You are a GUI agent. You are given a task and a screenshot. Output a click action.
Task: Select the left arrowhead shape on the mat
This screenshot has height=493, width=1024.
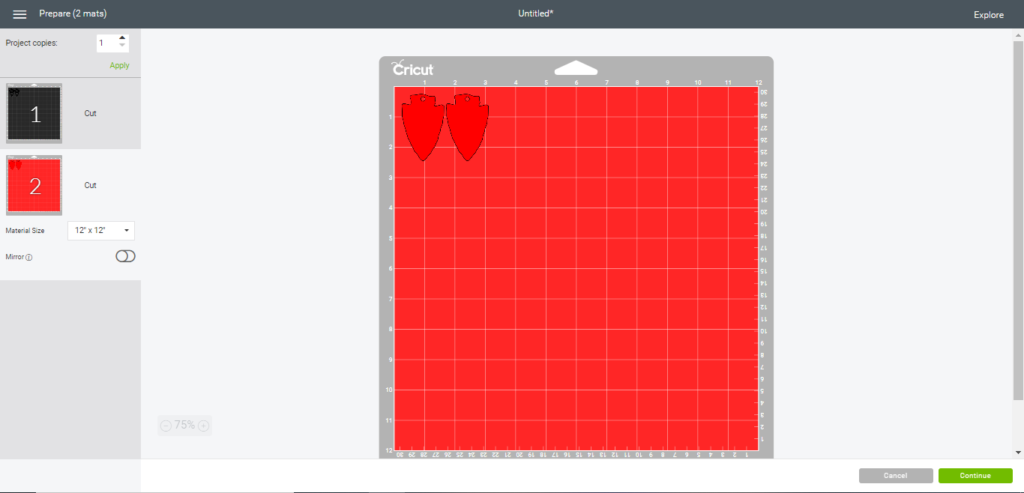[423, 127]
